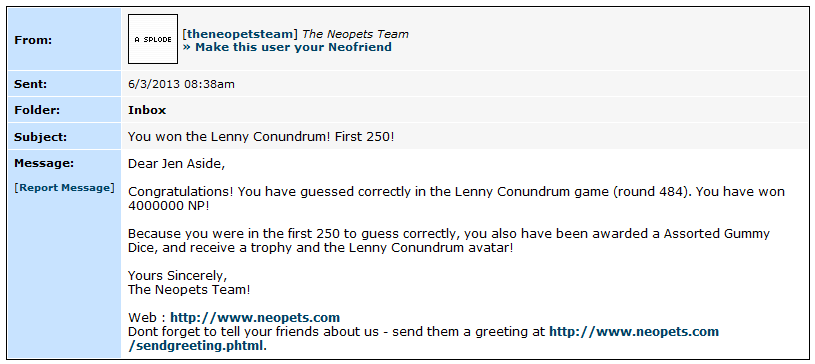
Task: Click the sent date 6/3/2013 08:38am
Action: (x=181, y=84)
